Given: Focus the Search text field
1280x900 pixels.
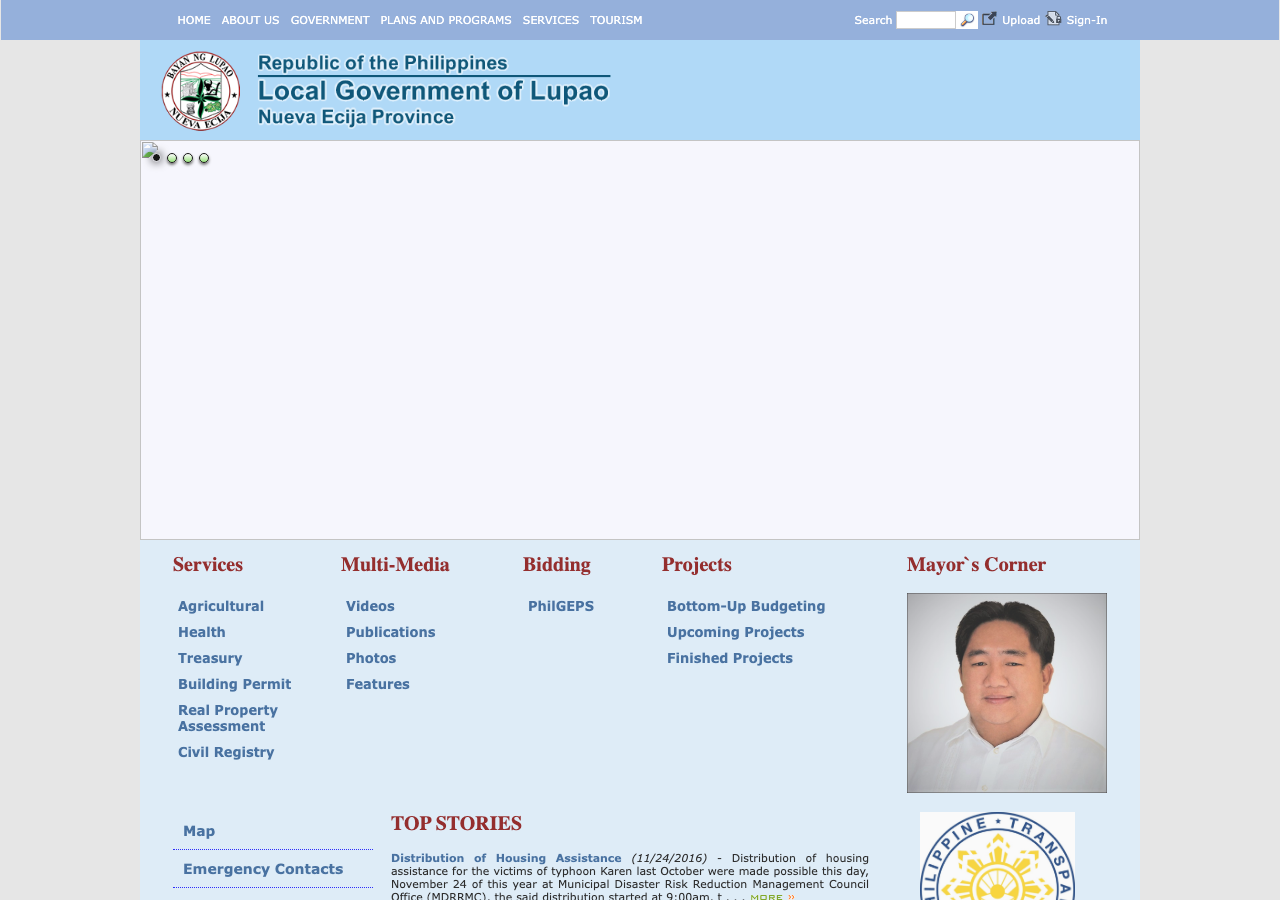Looking at the screenshot, I should coord(926,20).
